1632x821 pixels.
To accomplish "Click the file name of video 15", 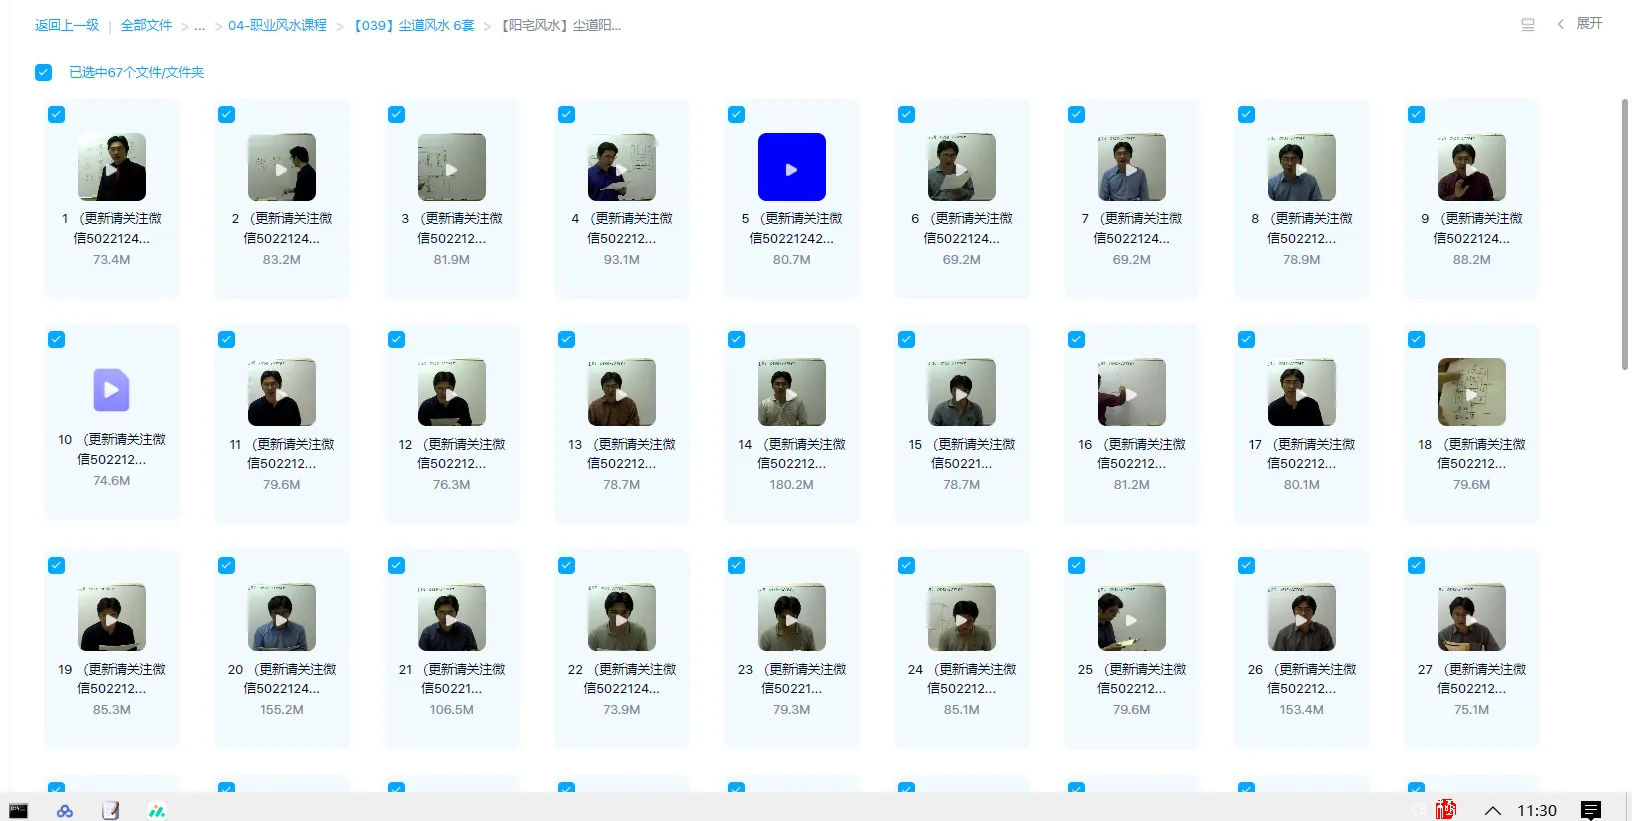I will point(962,453).
